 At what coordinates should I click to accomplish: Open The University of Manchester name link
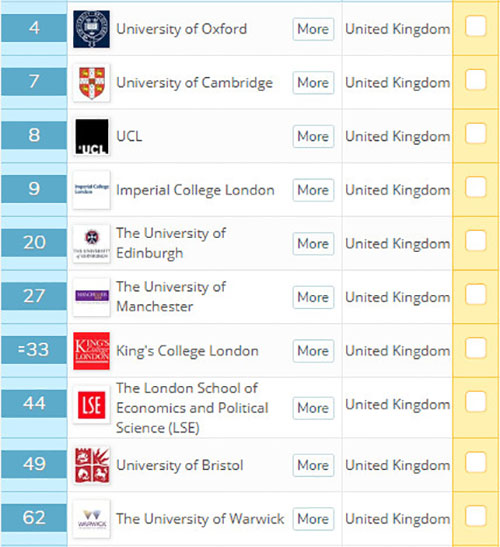click(x=171, y=297)
